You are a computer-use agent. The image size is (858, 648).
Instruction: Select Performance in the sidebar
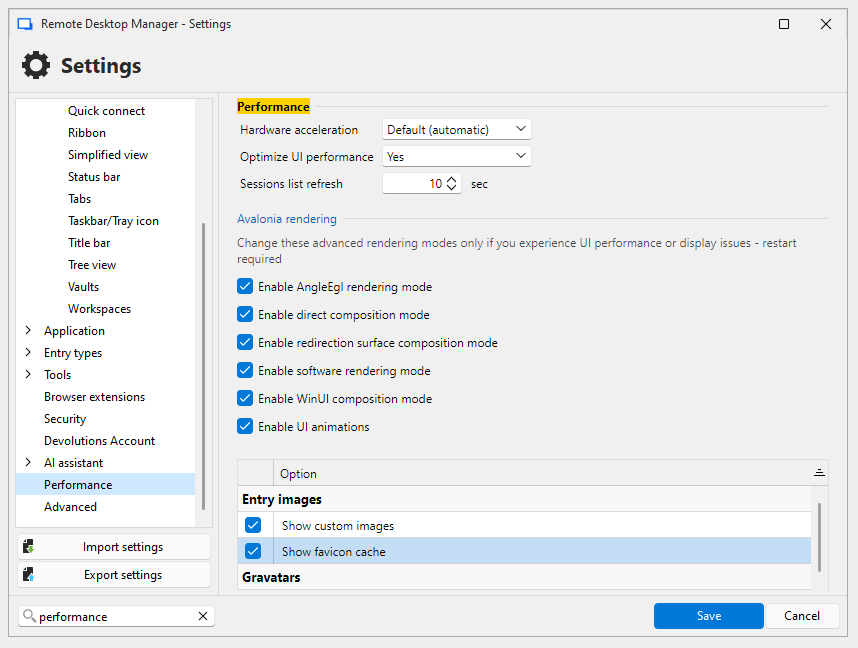pos(105,484)
